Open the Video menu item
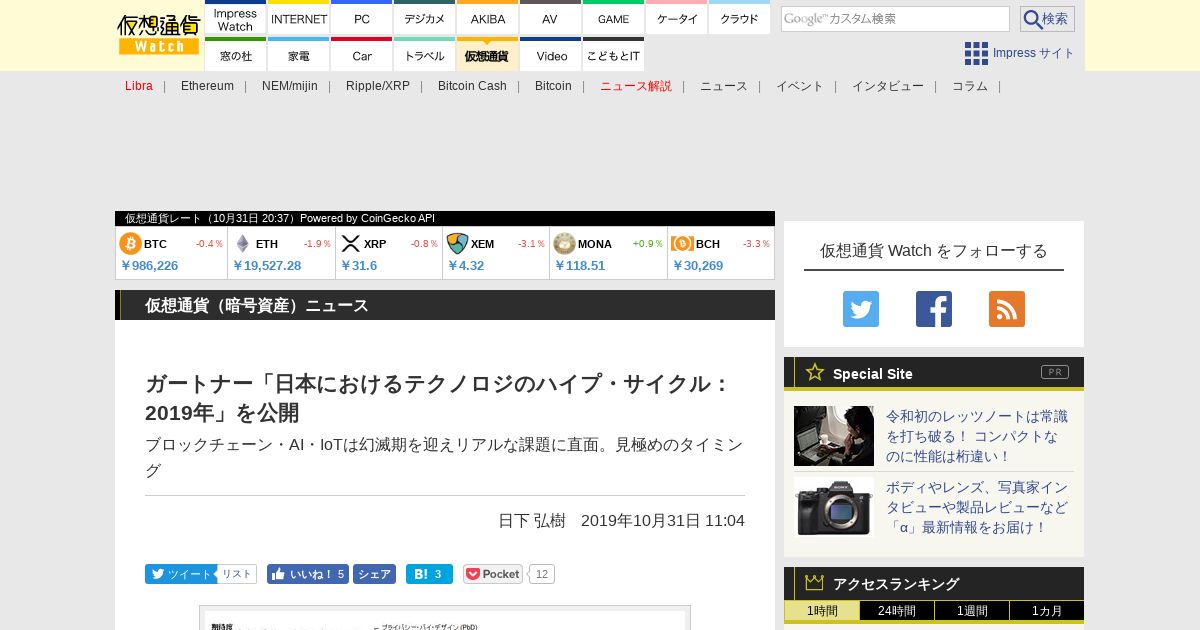Screen dimensions: 1200x630 (x=550, y=55)
